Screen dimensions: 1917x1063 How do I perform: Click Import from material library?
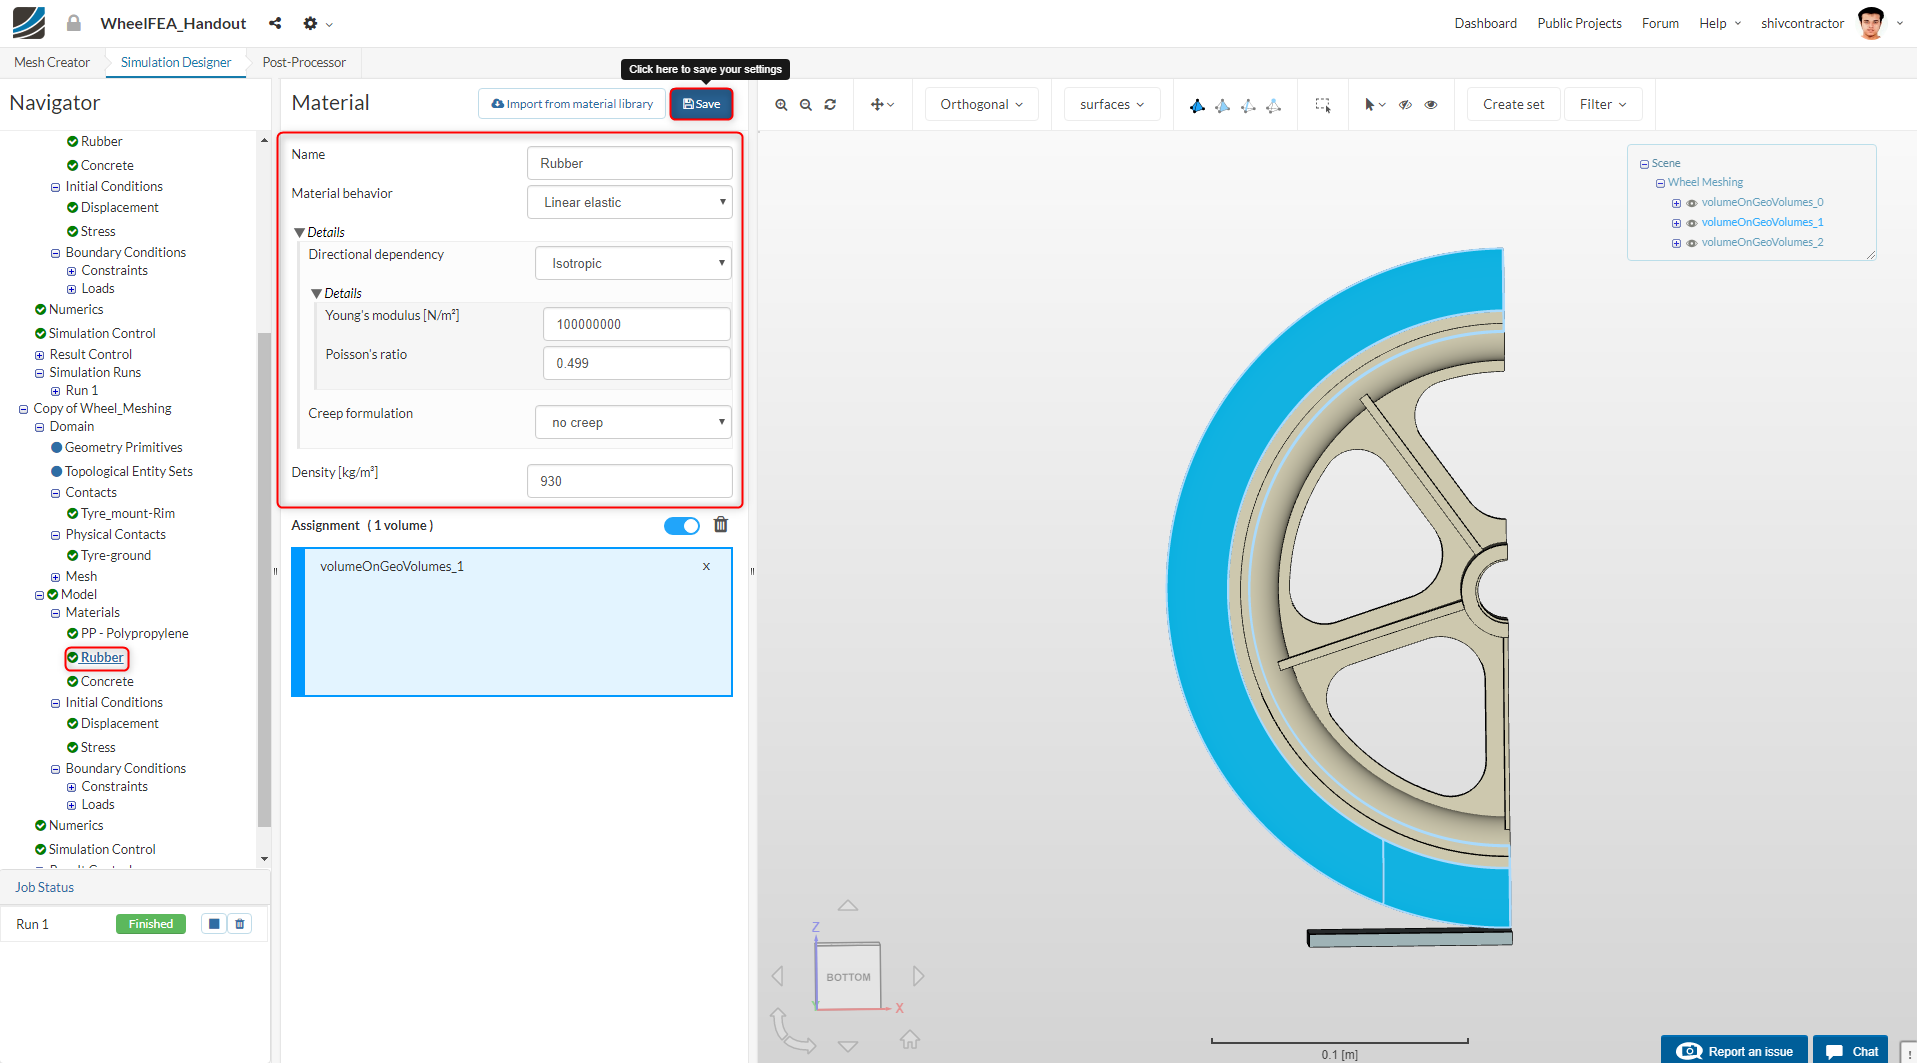tap(572, 104)
